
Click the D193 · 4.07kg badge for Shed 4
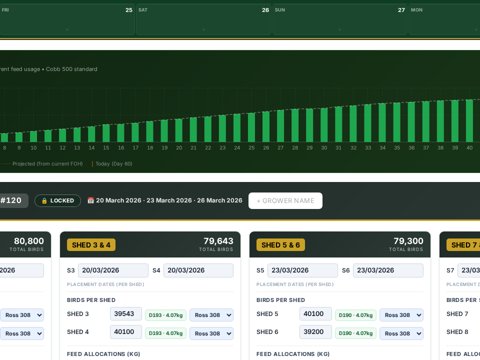click(166, 333)
